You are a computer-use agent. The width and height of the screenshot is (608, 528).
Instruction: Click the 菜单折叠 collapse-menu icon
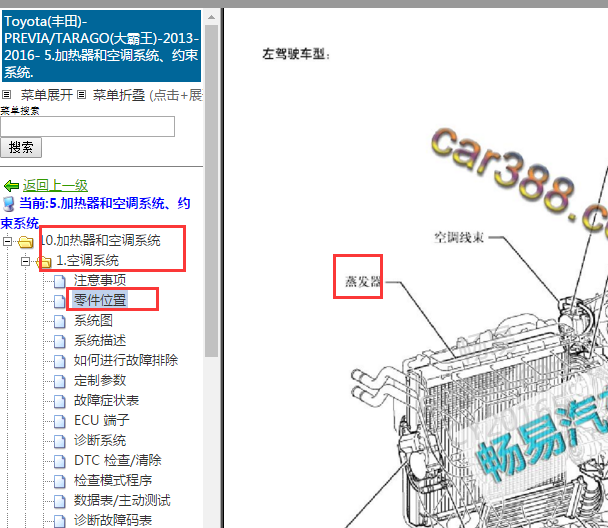81,95
